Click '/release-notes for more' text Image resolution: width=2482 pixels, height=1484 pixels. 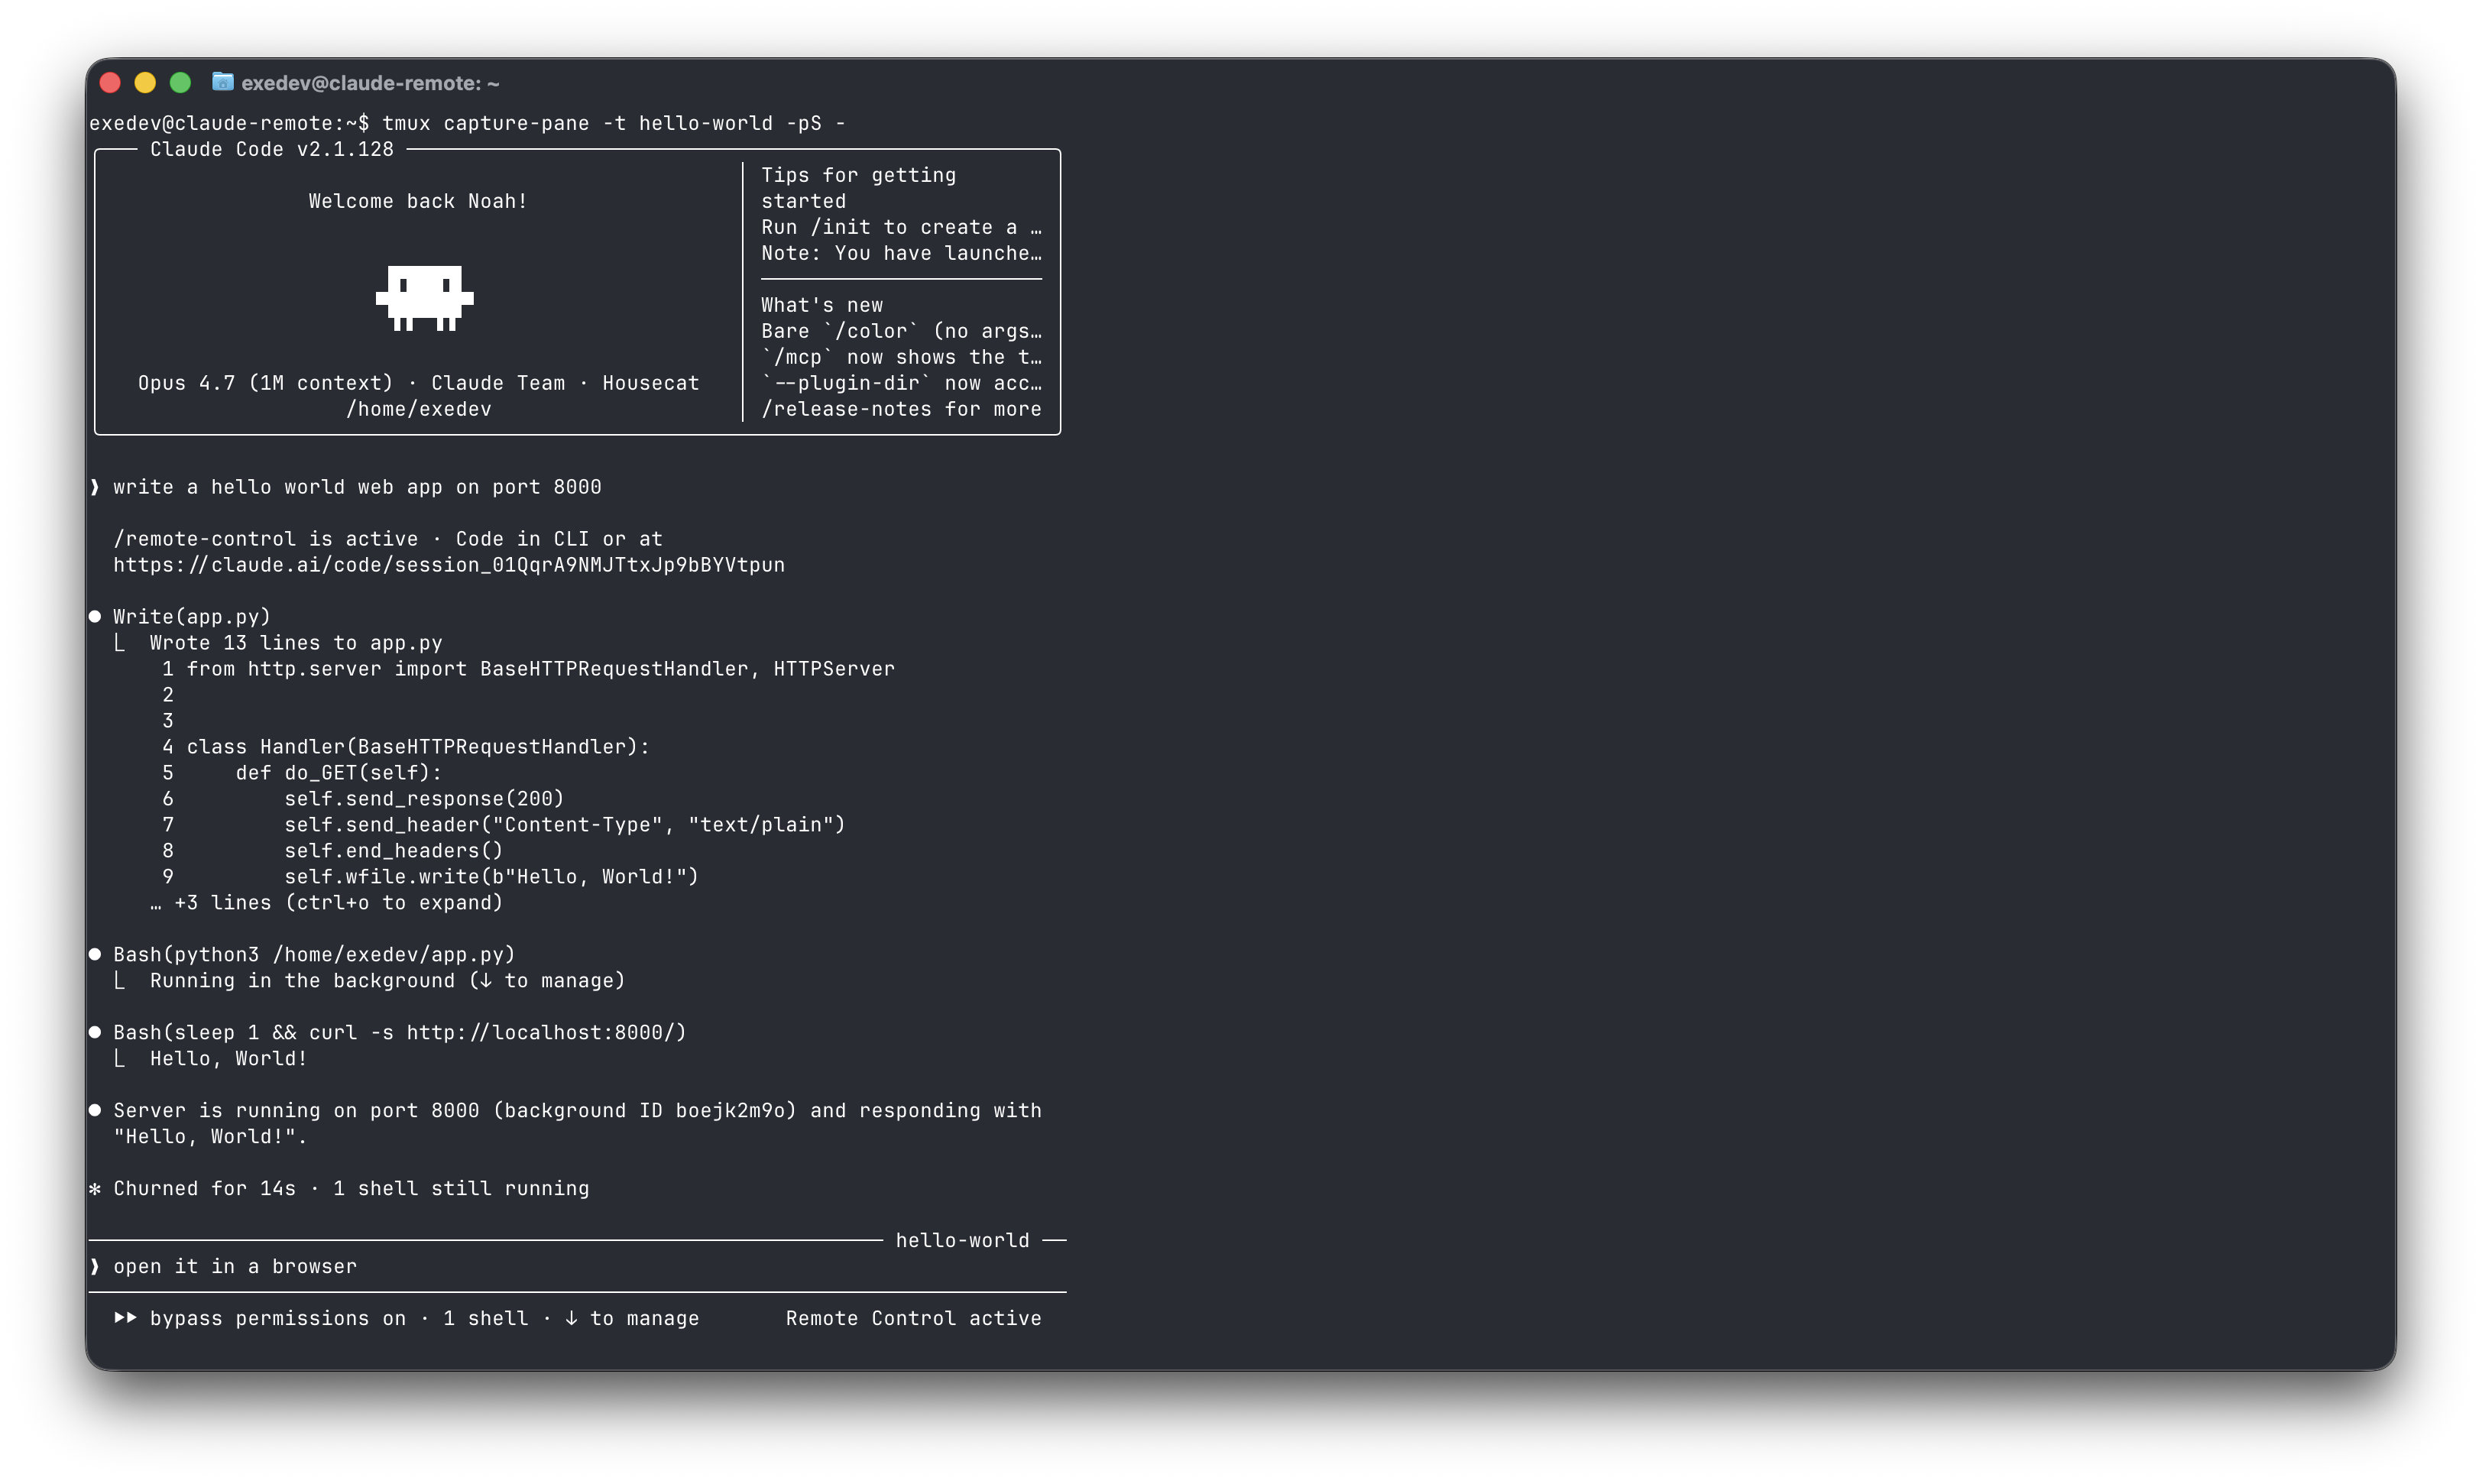click(x=901, y=409)
